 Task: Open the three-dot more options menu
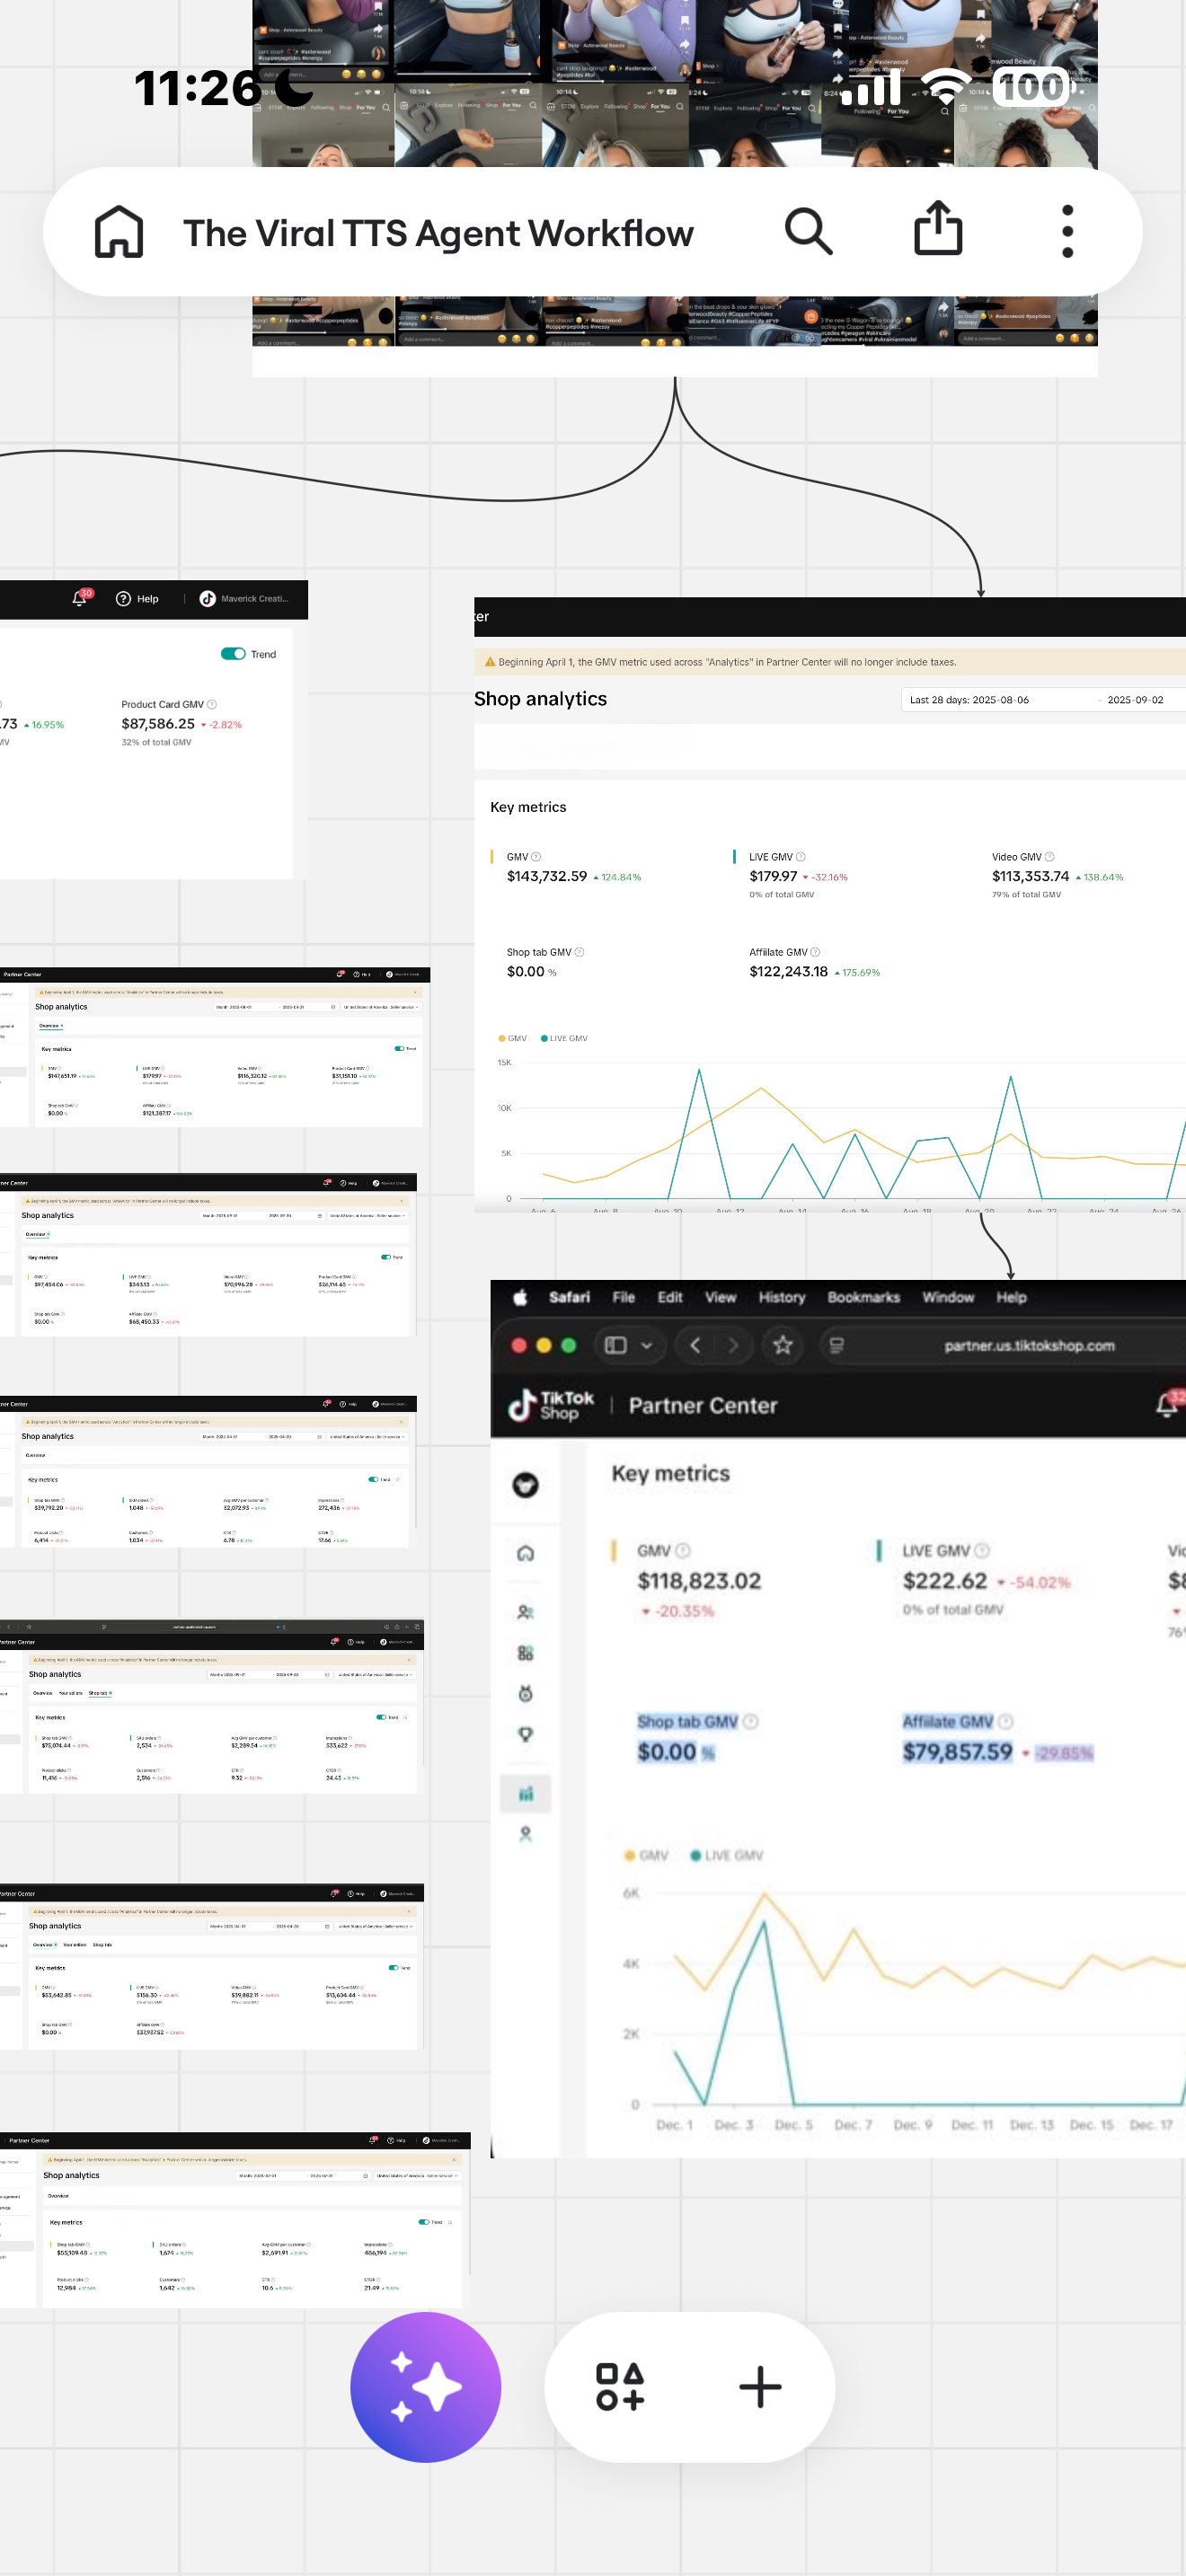1067,232
